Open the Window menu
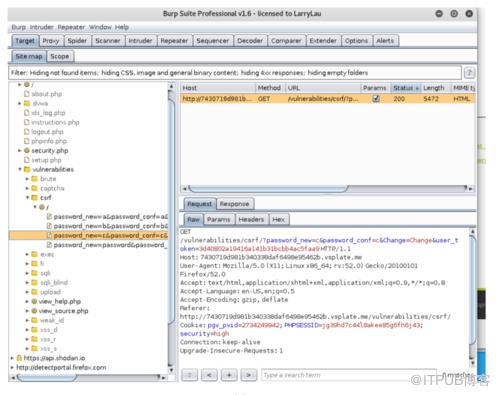Image resolution: width=500 pixels, height=395 pixels. coord(100,27)
